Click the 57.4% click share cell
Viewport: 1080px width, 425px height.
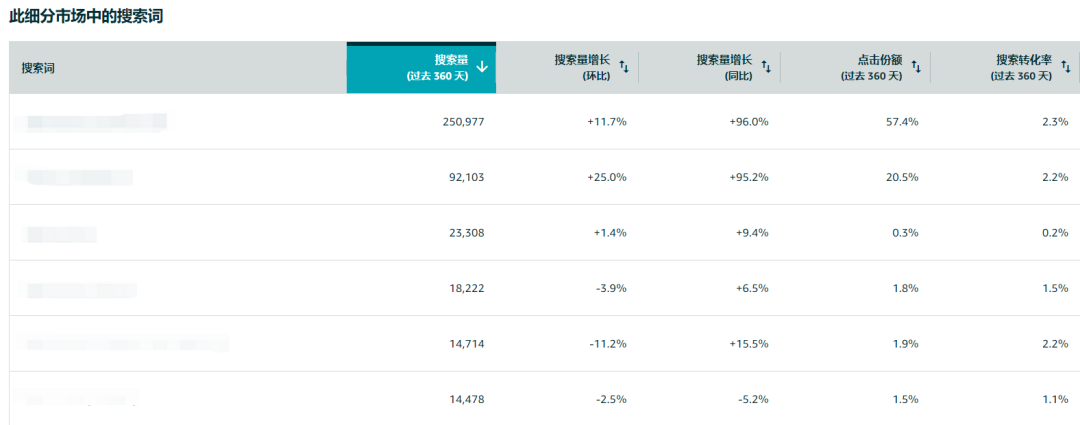(x=901, y=122)
